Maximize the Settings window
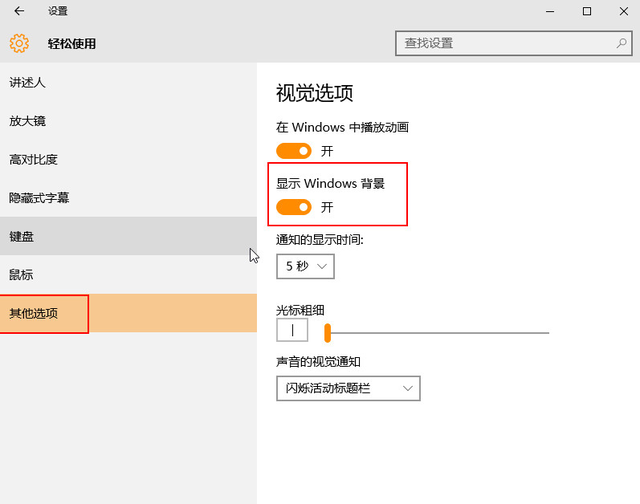 pos(587,11)
